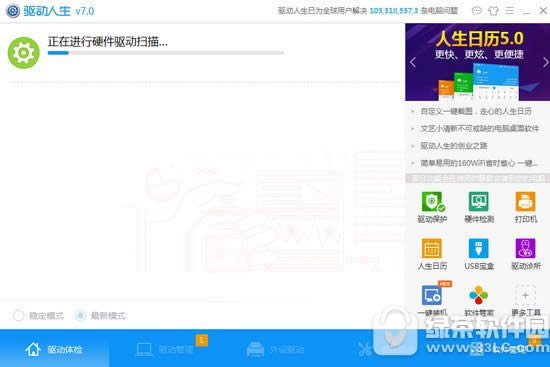Show next banner with right arrow
550x367 pixels.
click(x=545, y=62)
